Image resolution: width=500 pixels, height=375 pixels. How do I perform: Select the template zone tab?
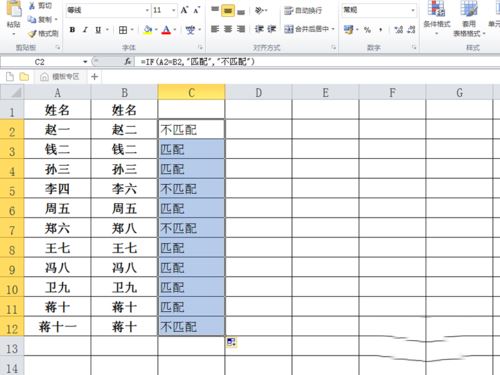[x=60, y=77]
